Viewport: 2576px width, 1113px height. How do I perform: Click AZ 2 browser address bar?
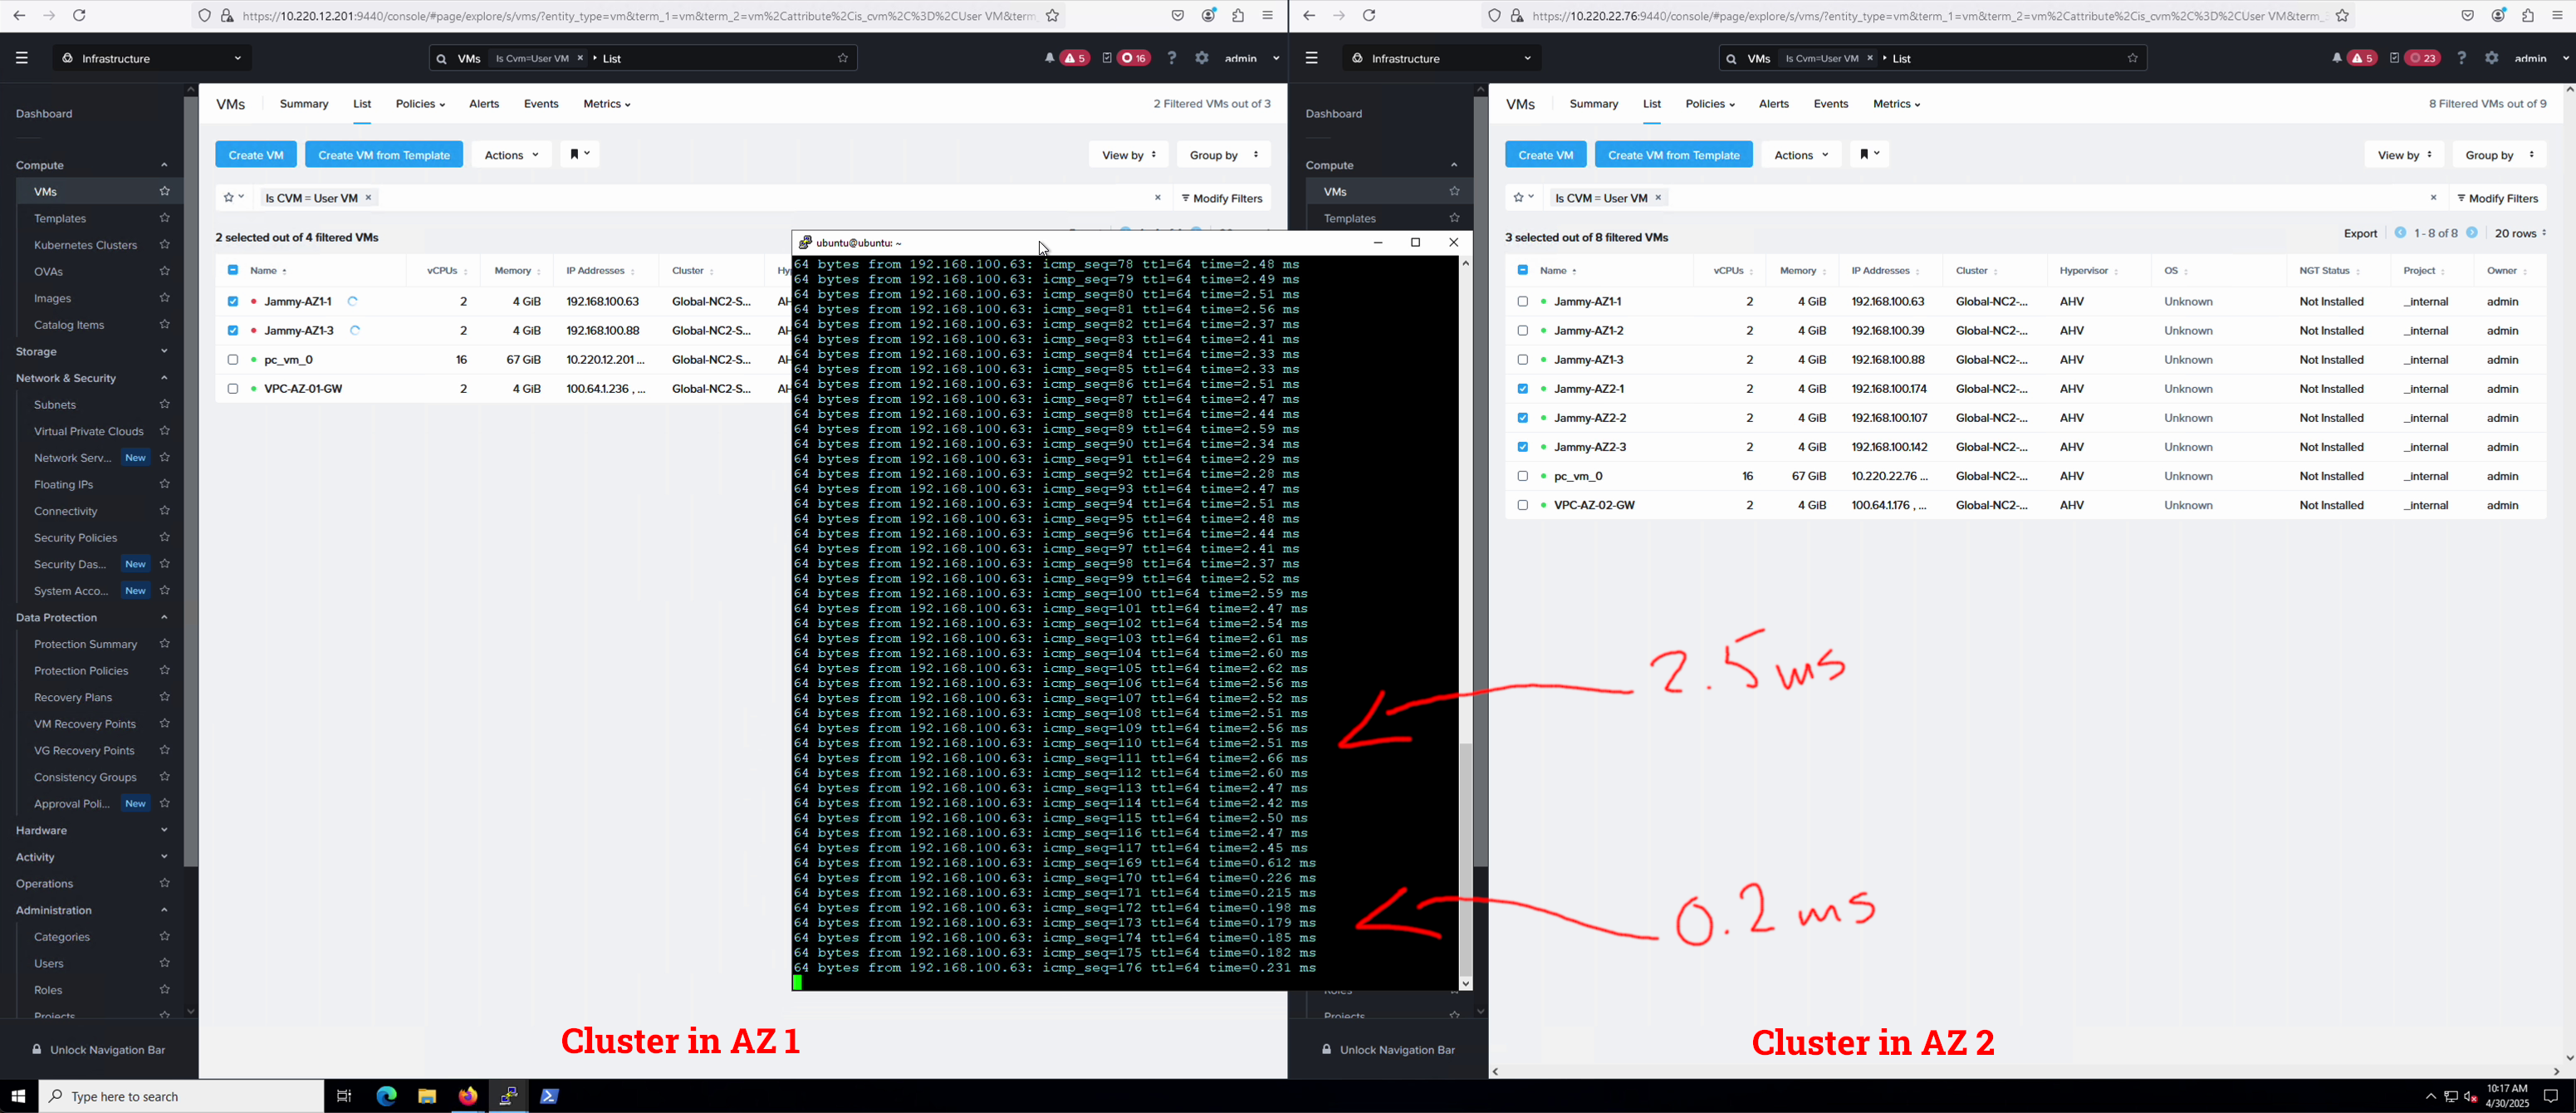coord(1920,15)
